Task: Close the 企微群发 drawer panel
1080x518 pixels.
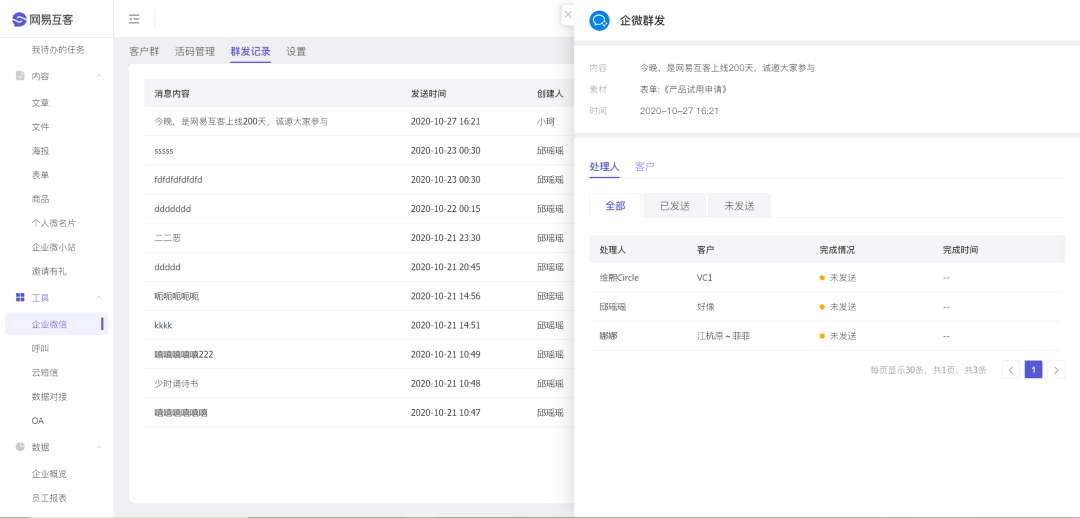Action: pyautogui.click(x=568, y=14)
